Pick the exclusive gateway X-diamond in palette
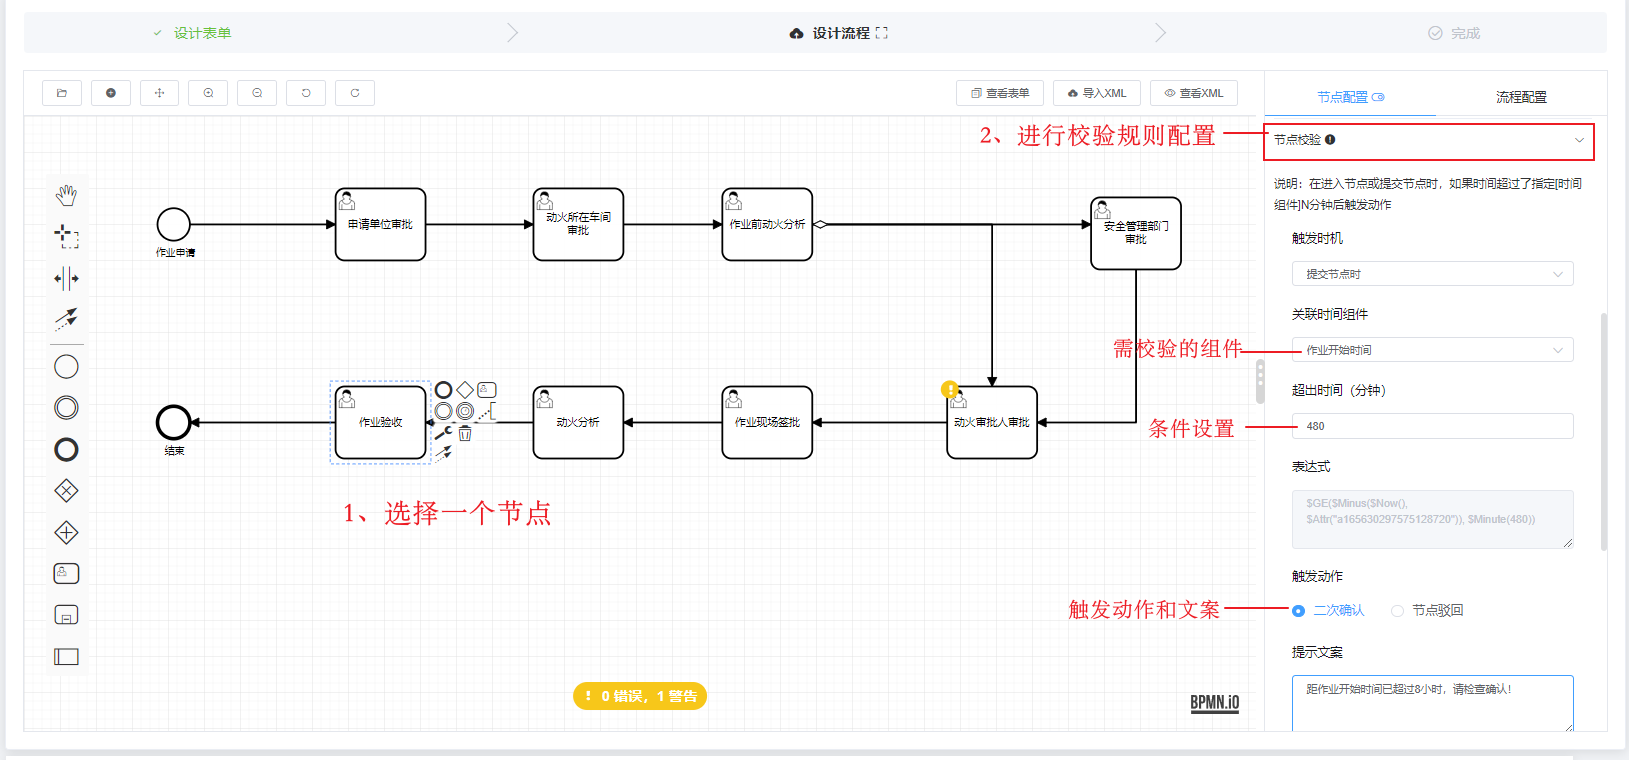 (x=66, y=491)
